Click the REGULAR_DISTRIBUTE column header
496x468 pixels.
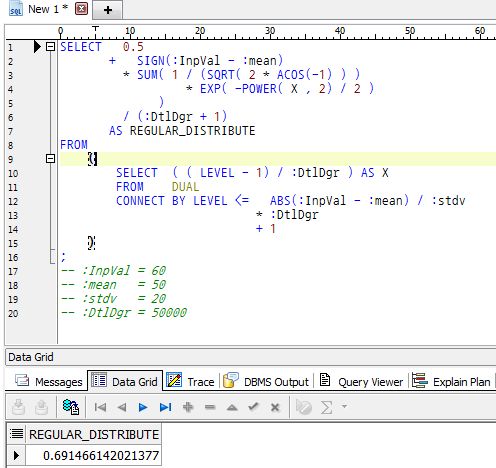coord(94,435)
